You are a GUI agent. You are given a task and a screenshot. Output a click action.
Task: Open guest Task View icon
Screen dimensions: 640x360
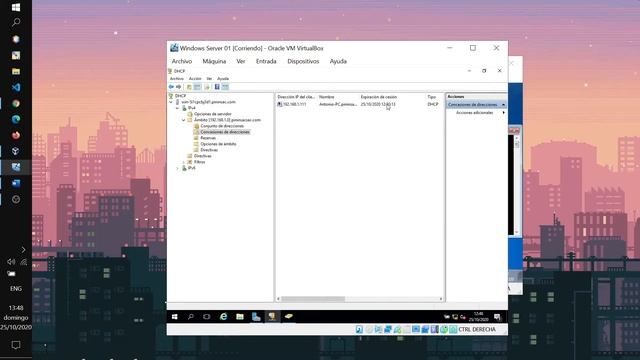point(207,317)
